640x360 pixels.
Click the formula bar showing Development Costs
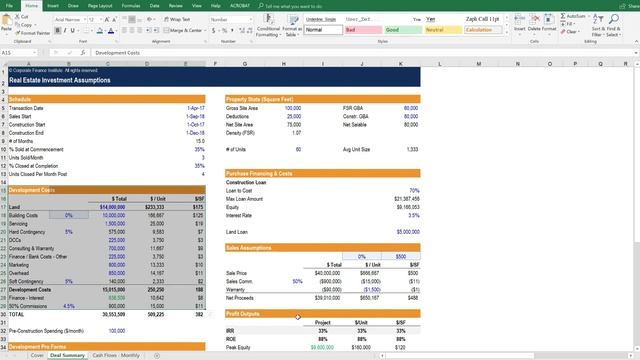(363, 53)
